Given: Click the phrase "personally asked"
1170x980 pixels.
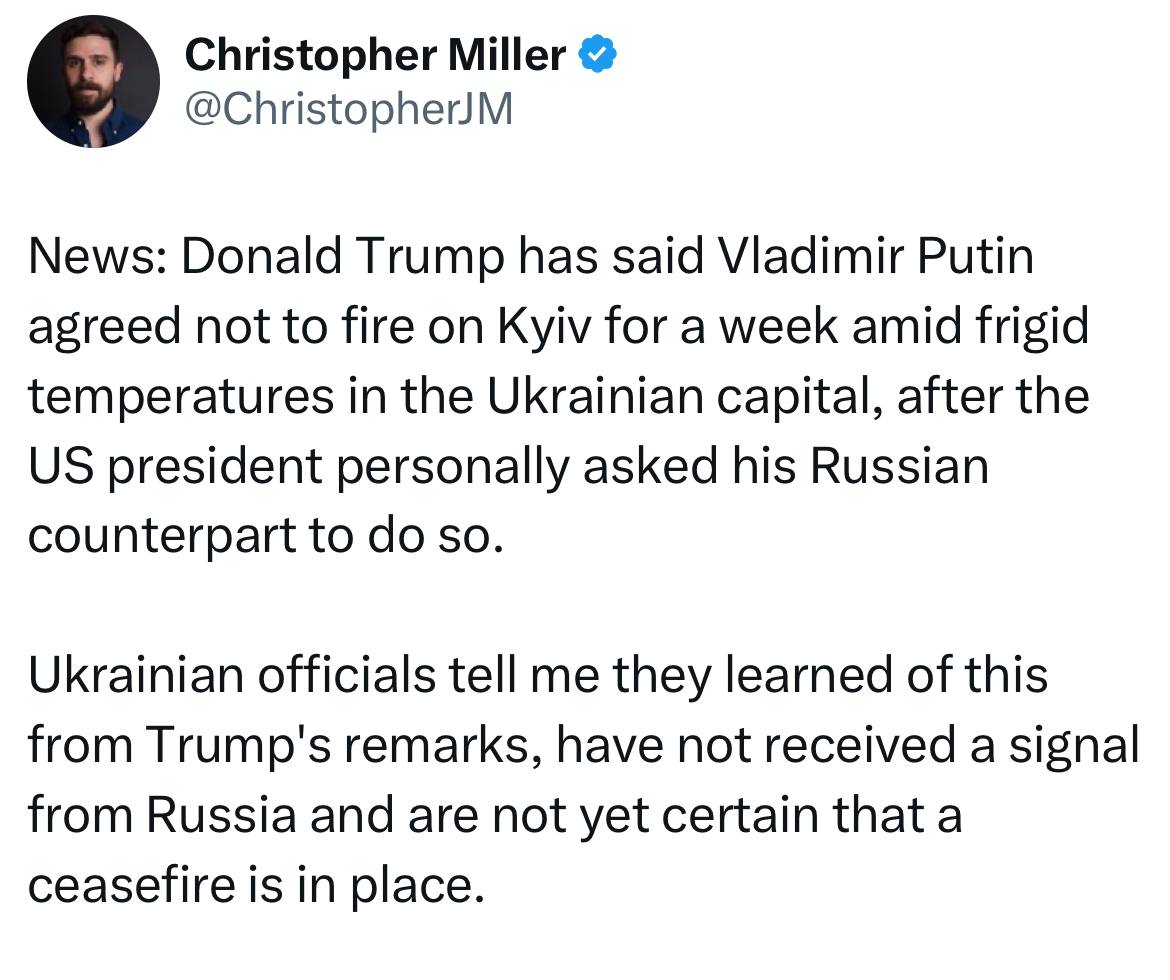Looking at the screenshot, I should (500, 467).
